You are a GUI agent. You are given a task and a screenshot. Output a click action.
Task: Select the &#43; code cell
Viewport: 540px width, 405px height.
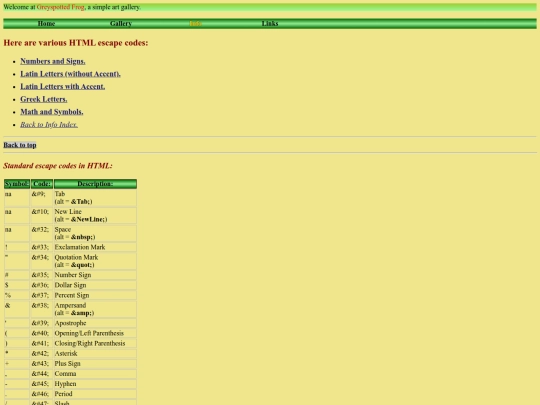click(42, 364)
